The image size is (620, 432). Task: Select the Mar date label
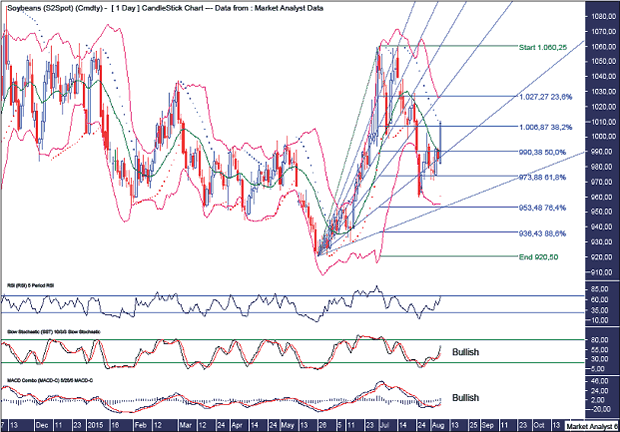click(185, 426)
